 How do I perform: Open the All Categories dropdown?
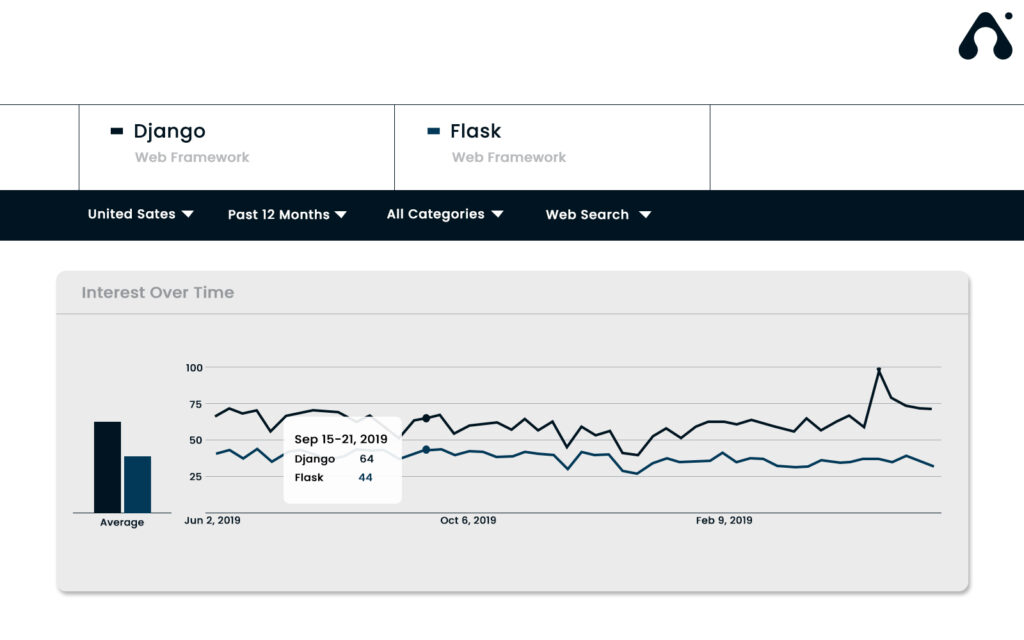[445, 214]
